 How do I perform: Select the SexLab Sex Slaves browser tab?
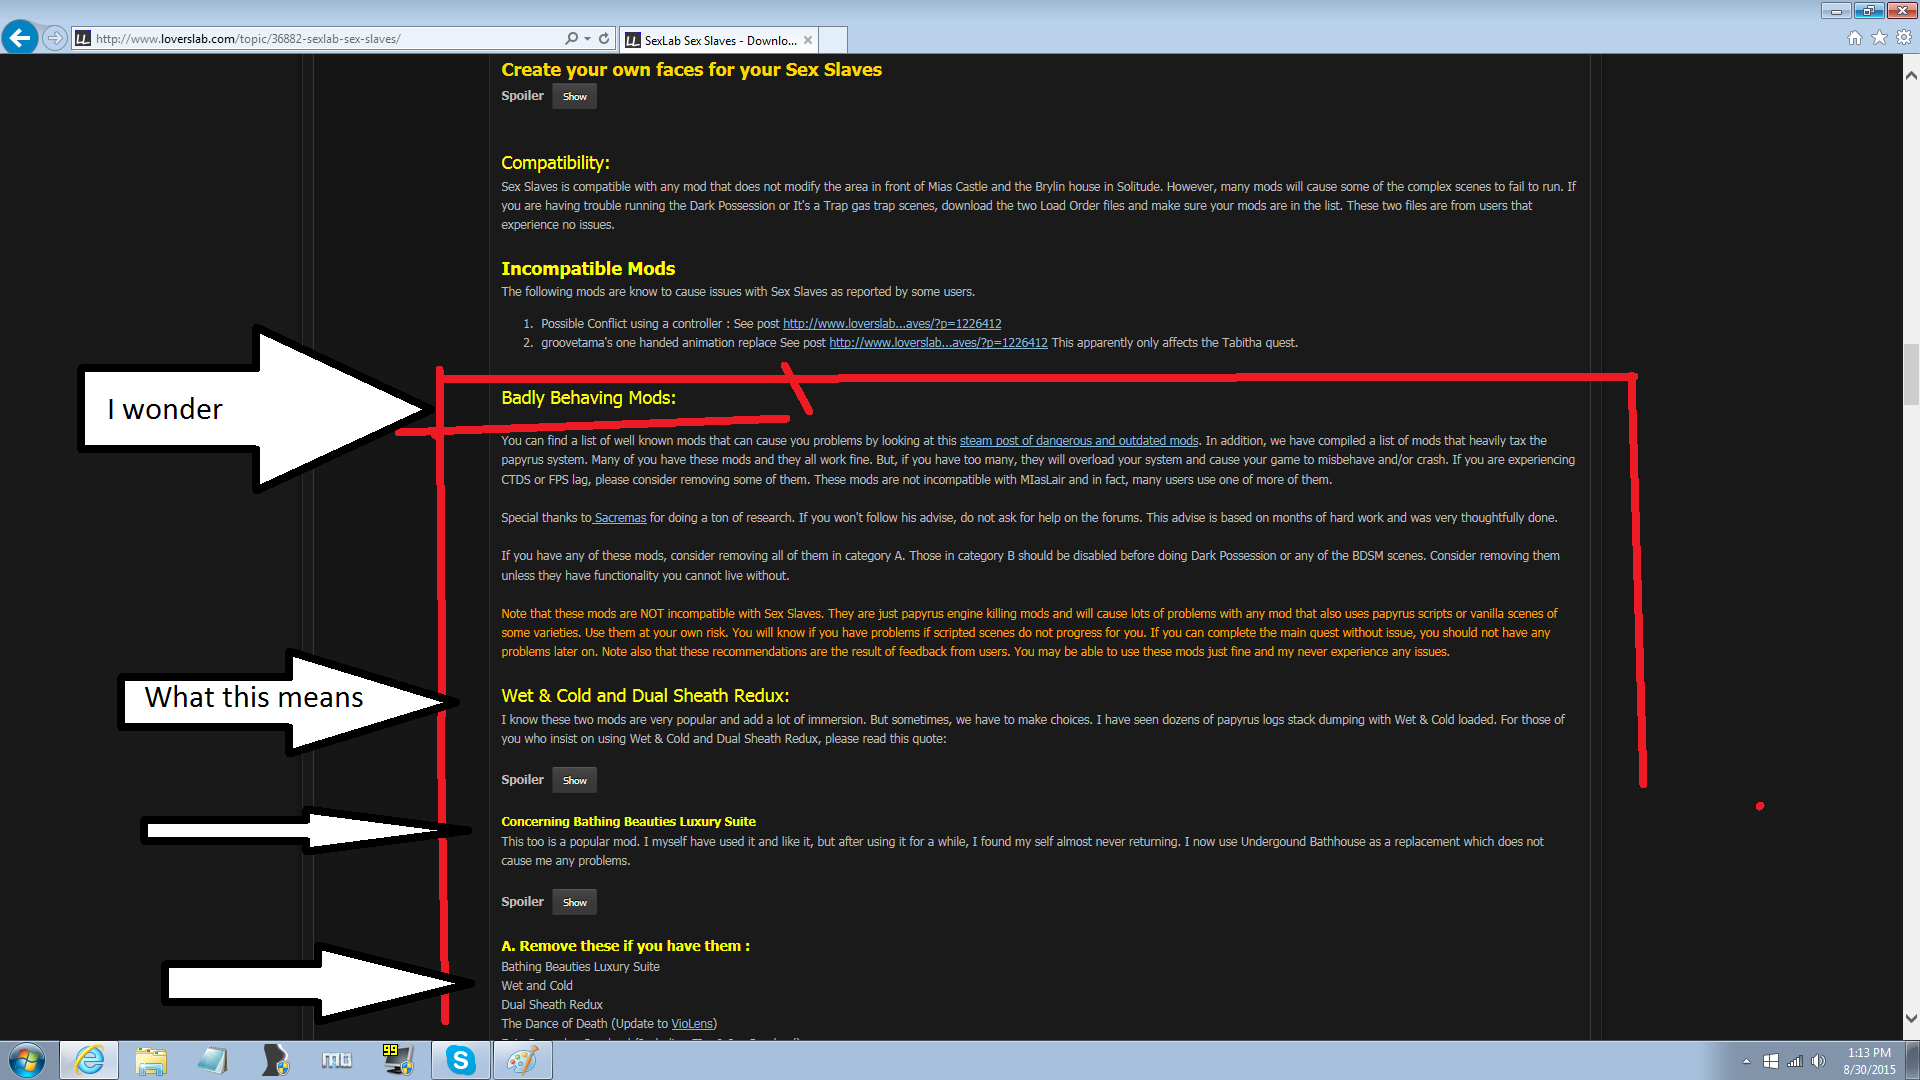[719, 40]
